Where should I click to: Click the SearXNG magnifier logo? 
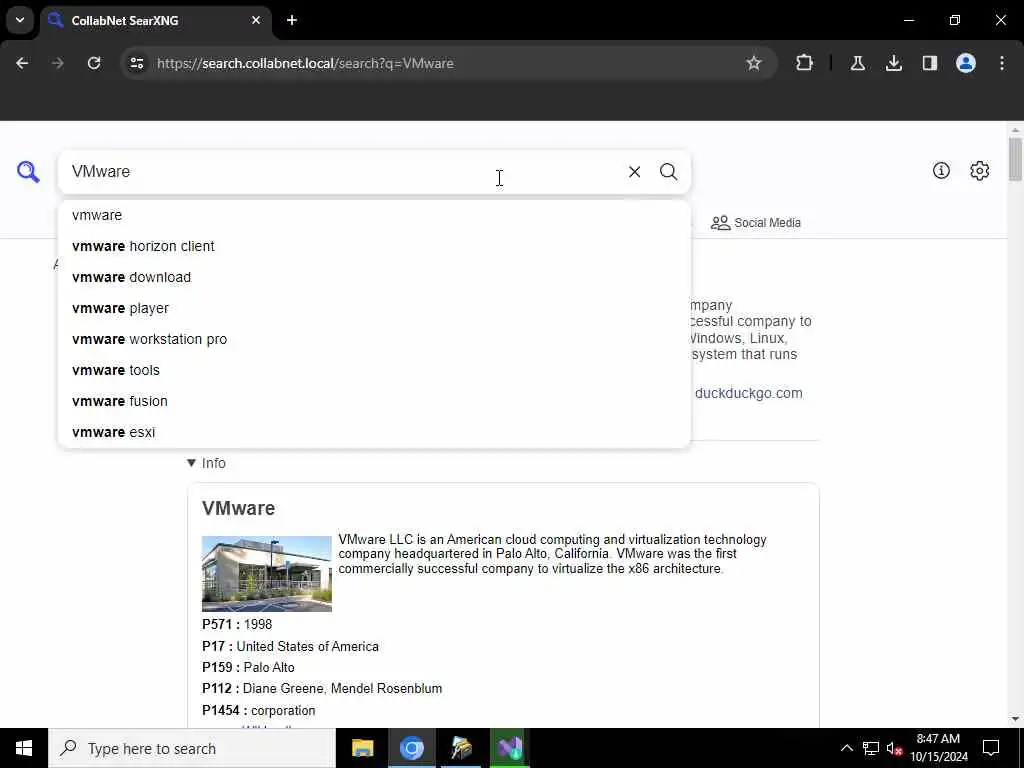point(28,172)
